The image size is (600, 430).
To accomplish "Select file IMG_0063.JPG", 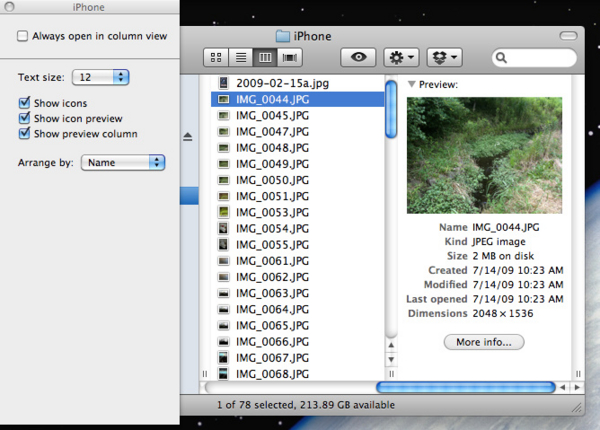I will pyautogui.click(x=297, y=293).
